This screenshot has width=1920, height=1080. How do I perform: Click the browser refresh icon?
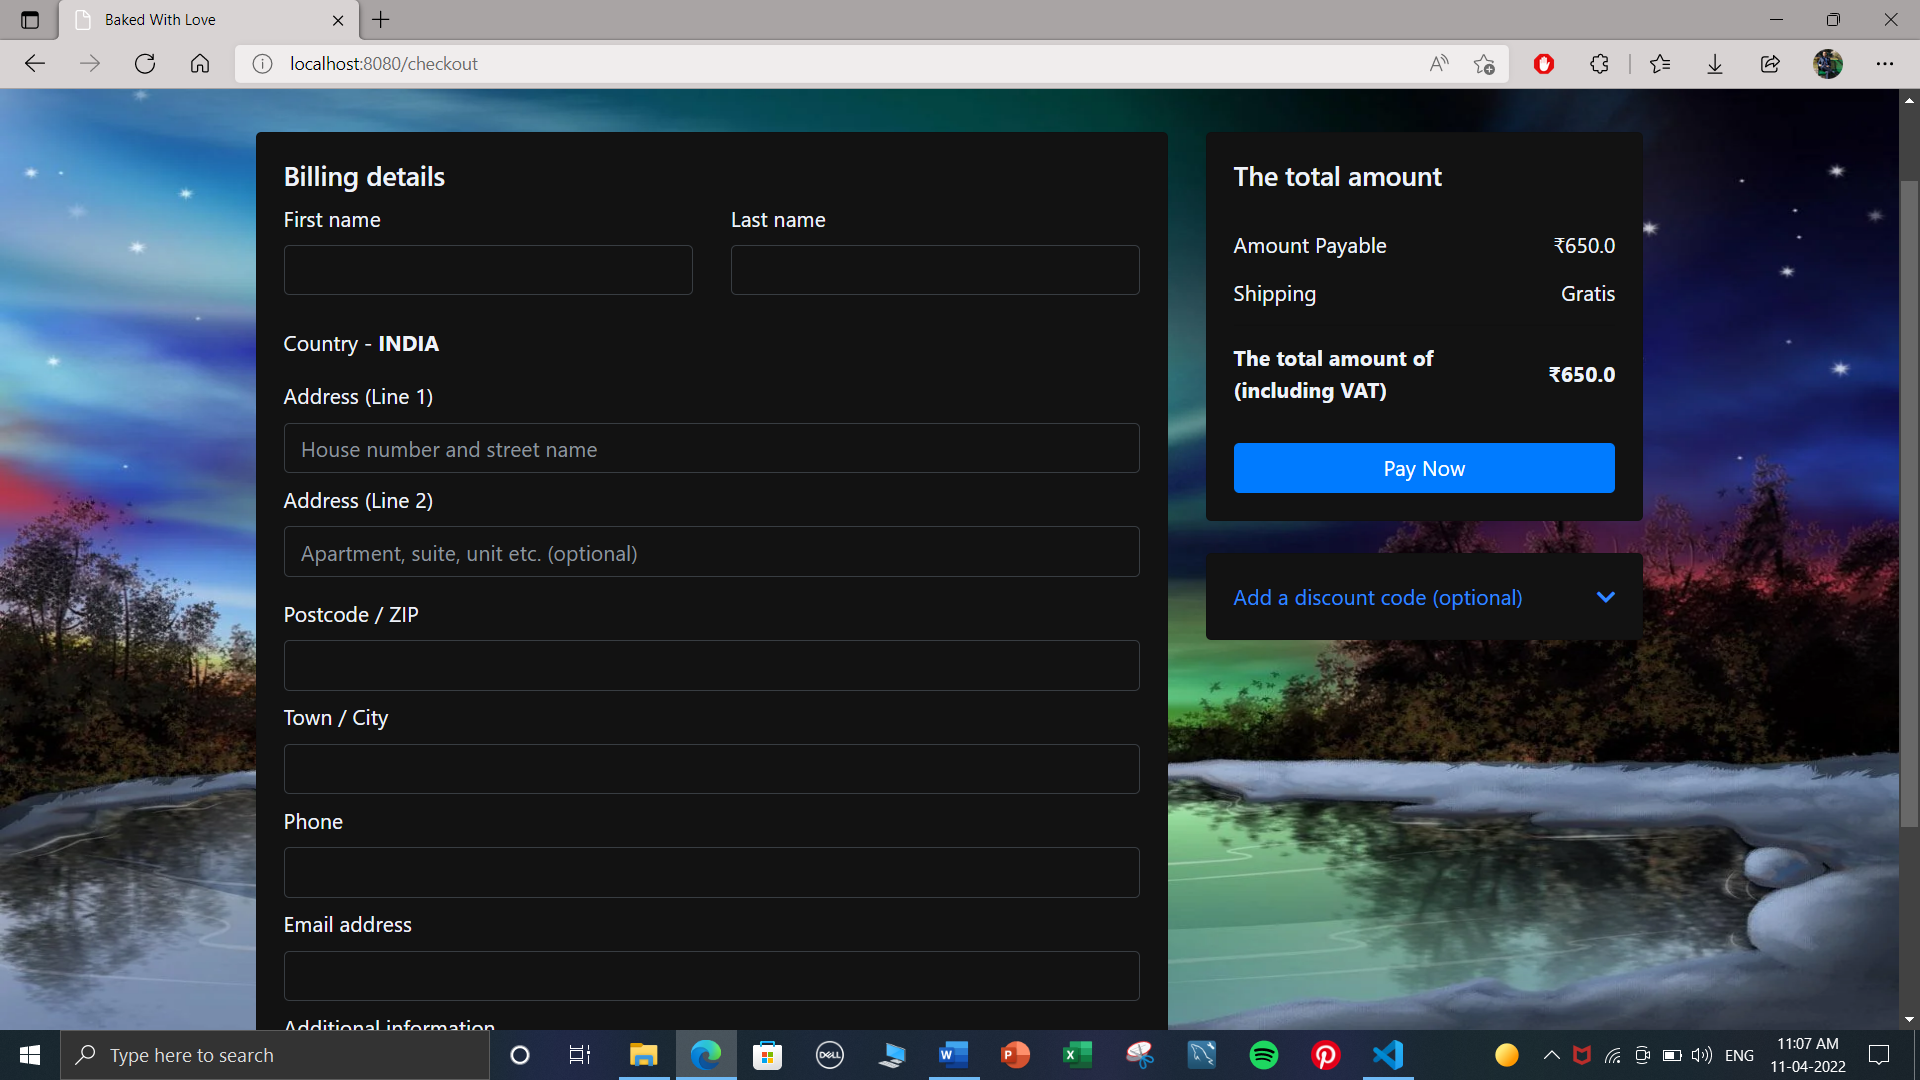145,64
